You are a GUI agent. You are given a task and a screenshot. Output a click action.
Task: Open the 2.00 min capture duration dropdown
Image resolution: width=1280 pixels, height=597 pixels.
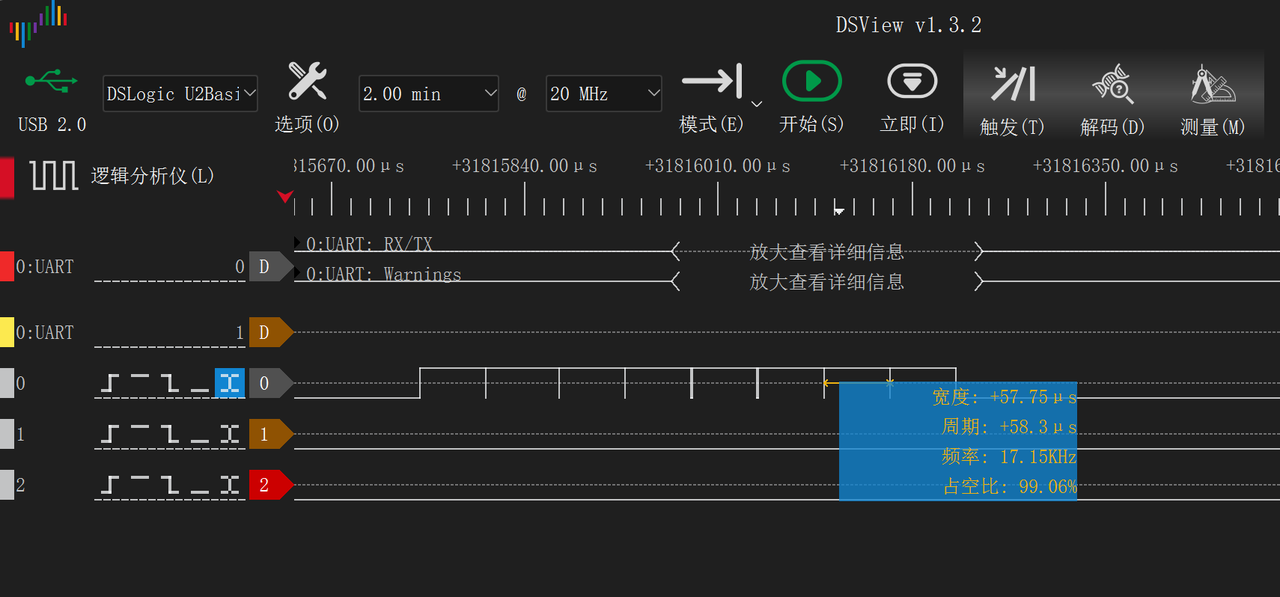pos(428,93)
